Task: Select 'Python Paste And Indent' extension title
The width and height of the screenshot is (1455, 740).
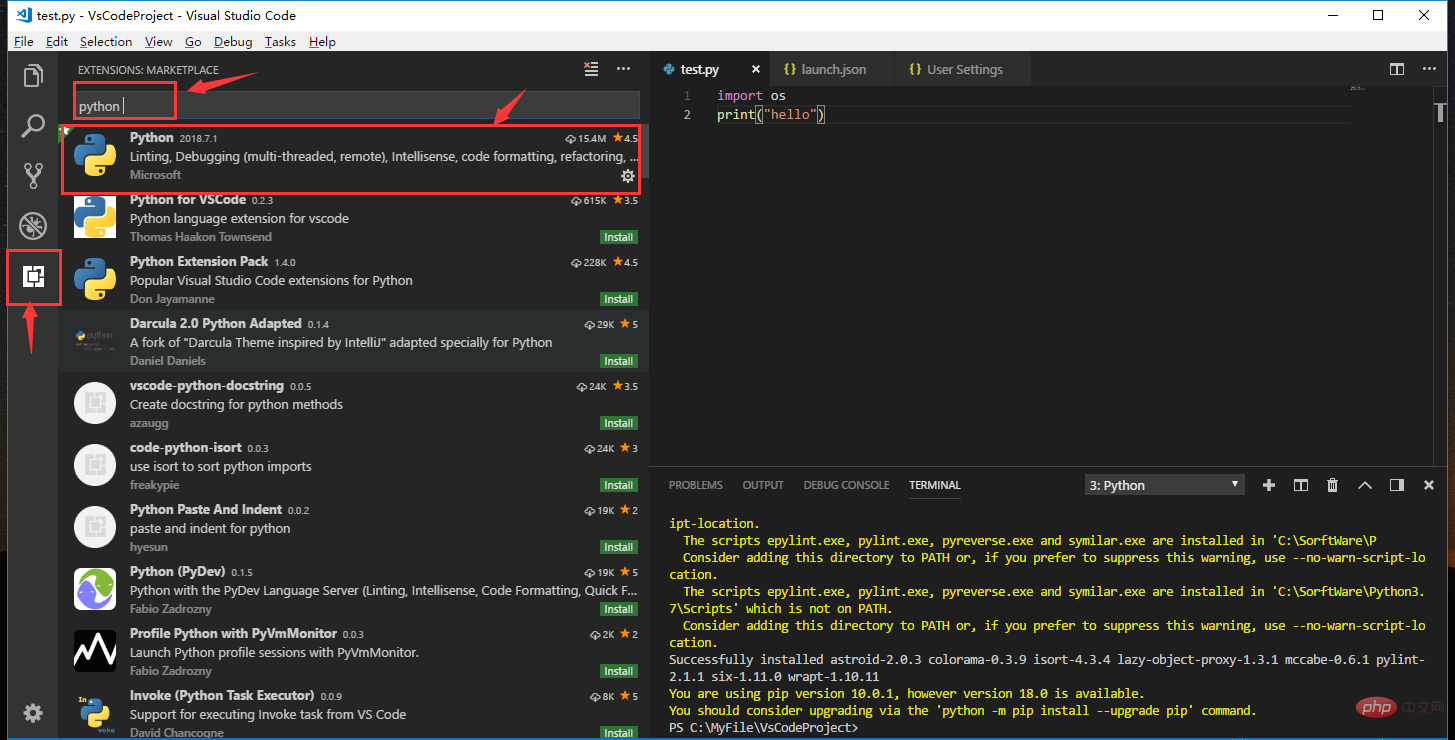Action: [206, 509]
